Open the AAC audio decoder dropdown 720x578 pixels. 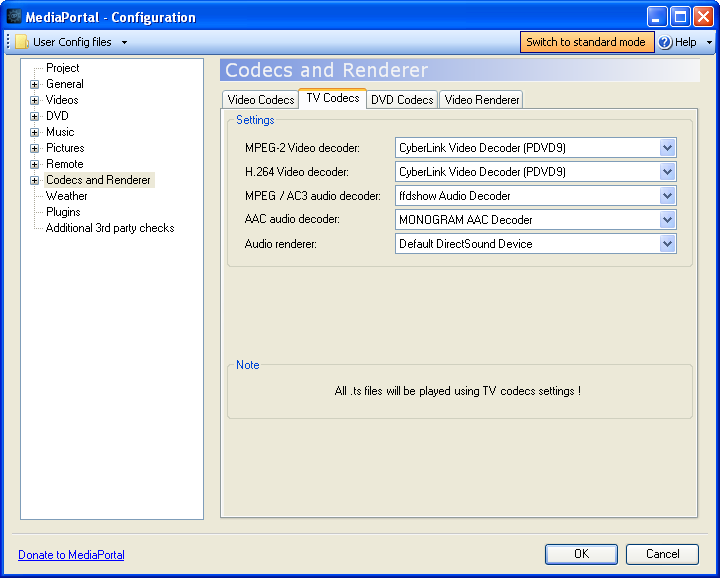[x=667, y=220]
